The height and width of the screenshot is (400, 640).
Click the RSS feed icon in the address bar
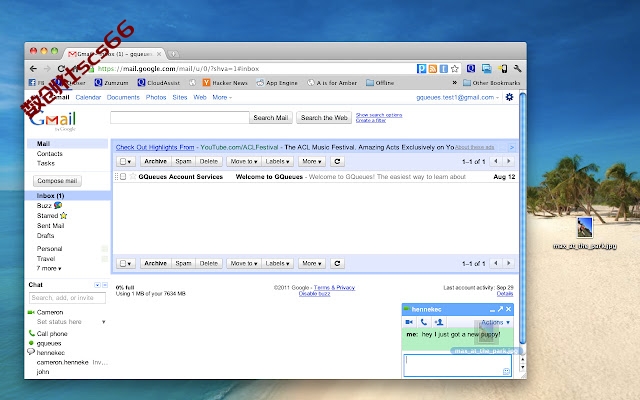[x=433, y=69]
